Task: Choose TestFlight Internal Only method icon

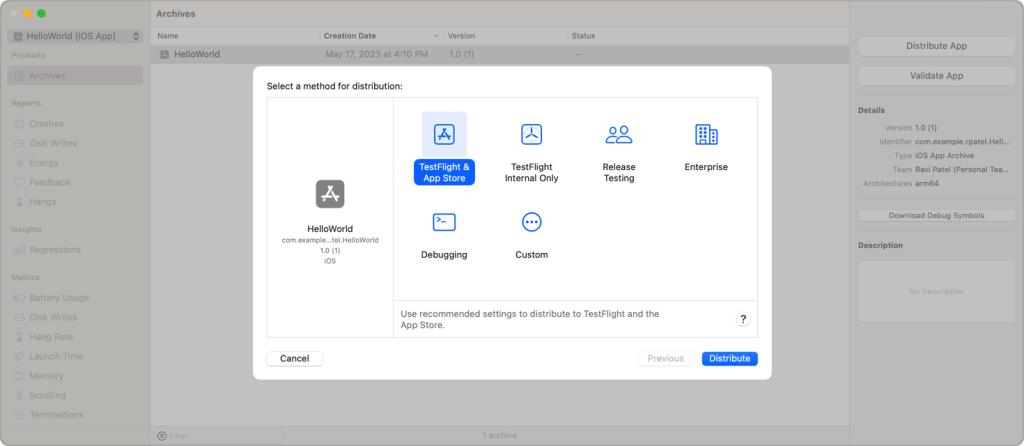Action: pyautogui.click(x=532, y=135)
